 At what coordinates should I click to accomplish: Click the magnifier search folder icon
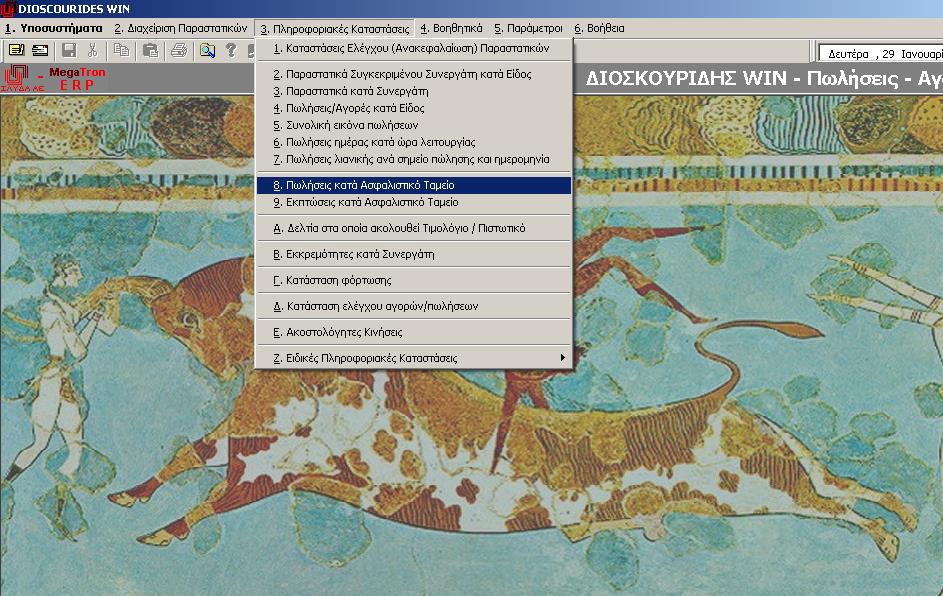click(x=207, y=50)
